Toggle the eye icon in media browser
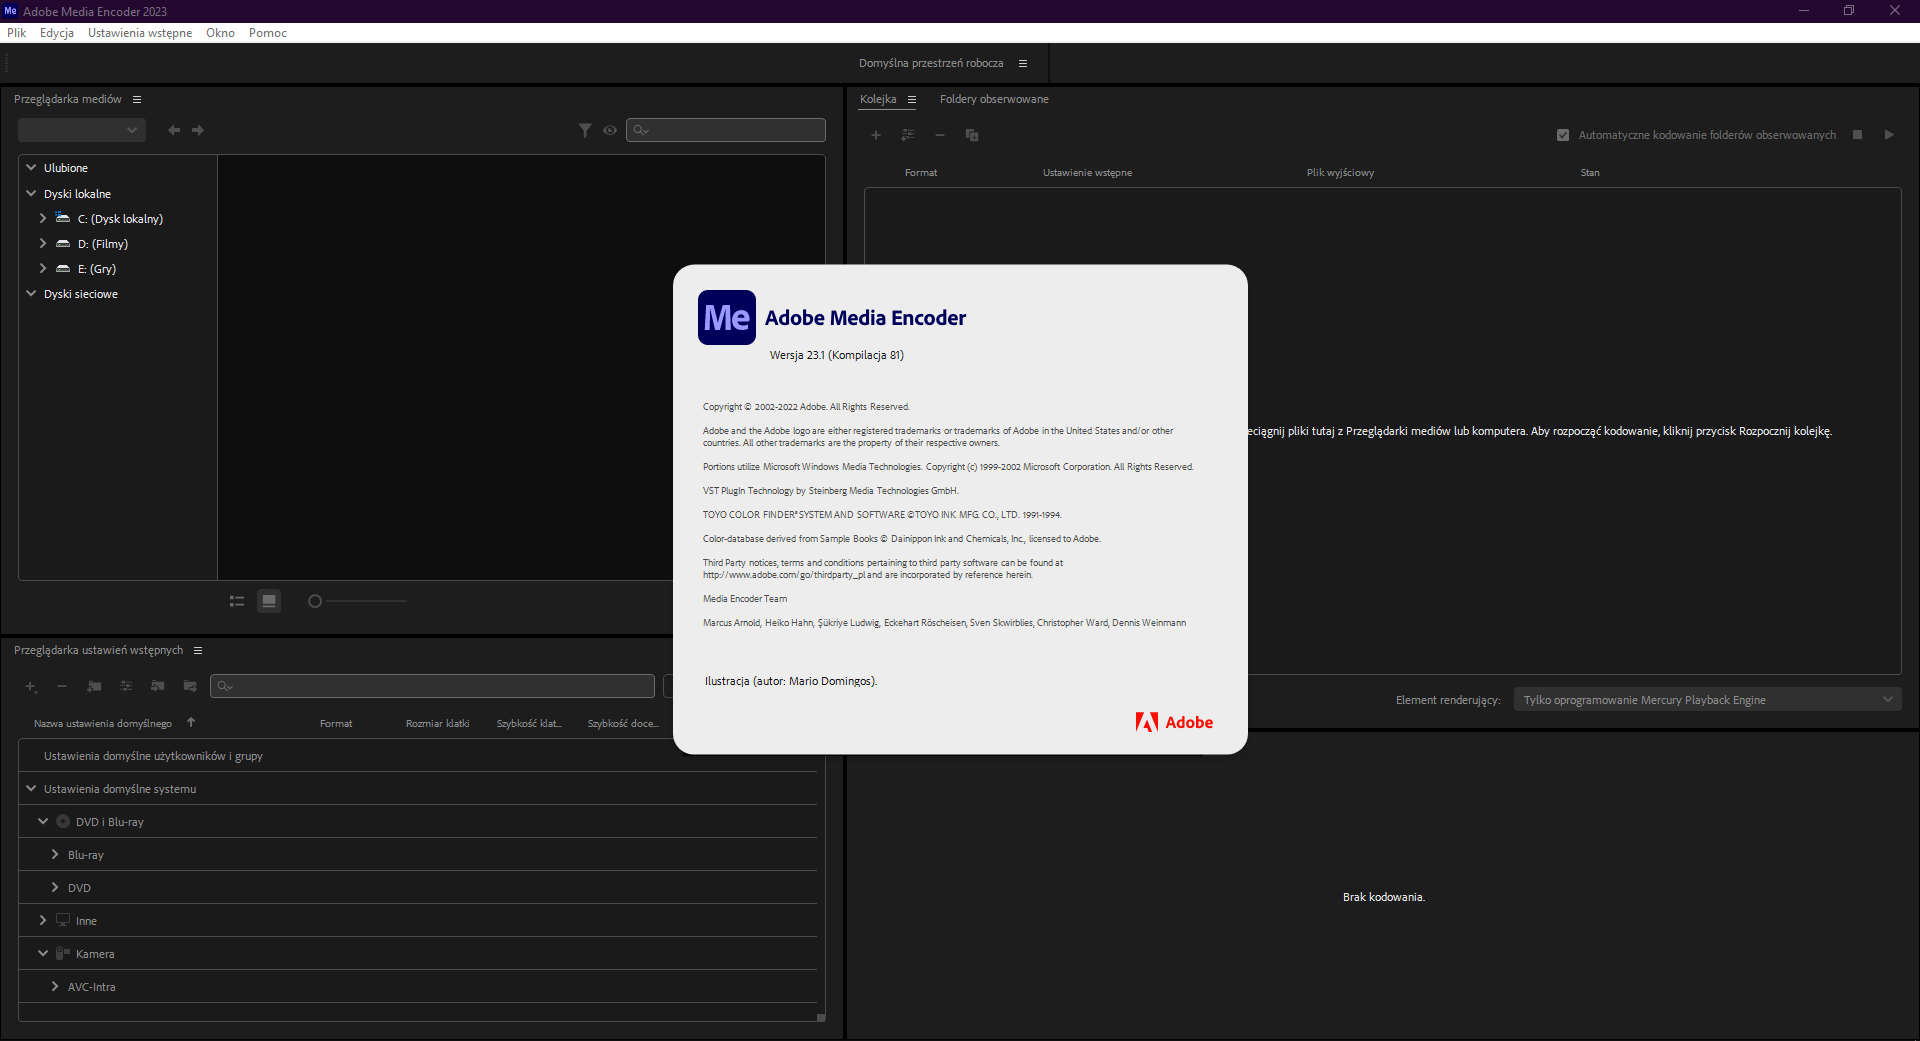This screenshot has height=1041, width=1920. [x=610, y=130]
